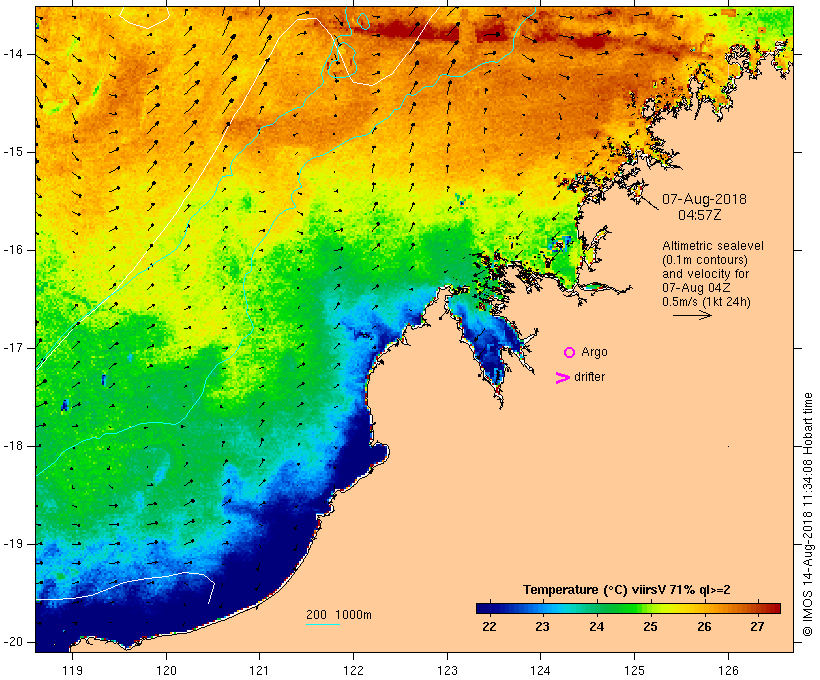Click the vertical IMOS copyright timestamp text
This screenshot has height=680, width=820.
click(808, 515)
